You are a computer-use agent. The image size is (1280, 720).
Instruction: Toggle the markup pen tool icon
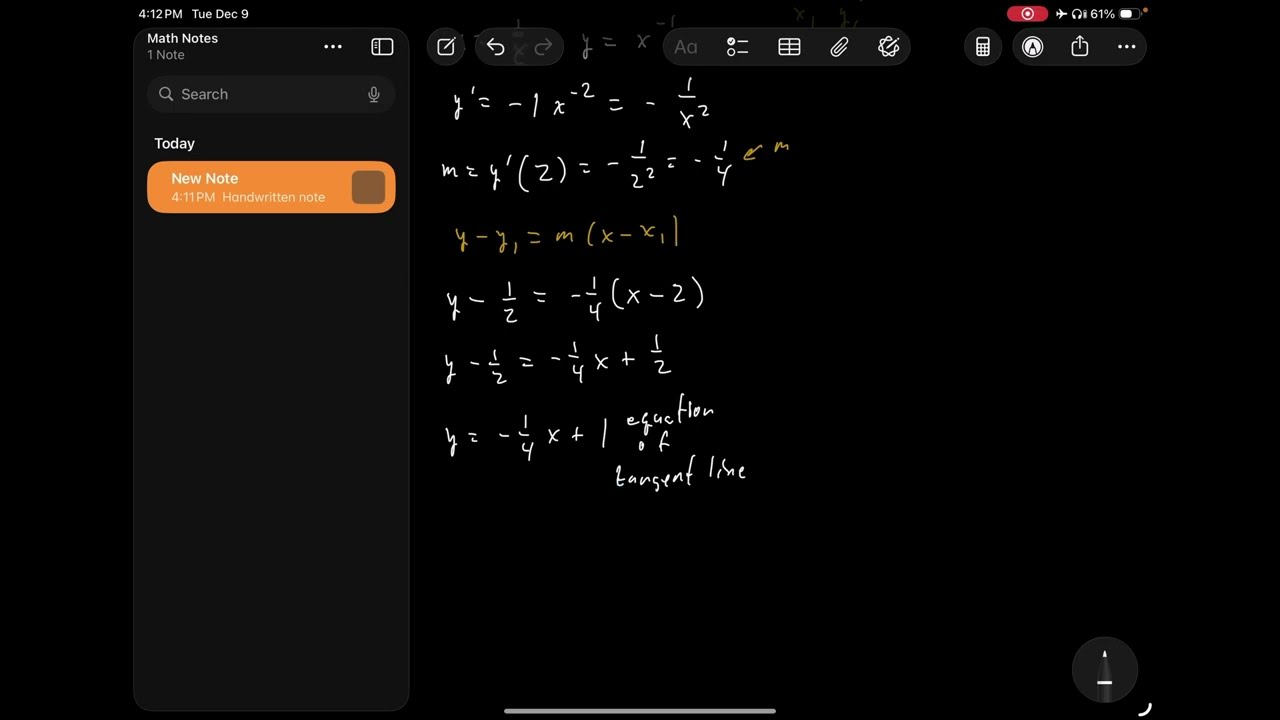(1032, 47)
